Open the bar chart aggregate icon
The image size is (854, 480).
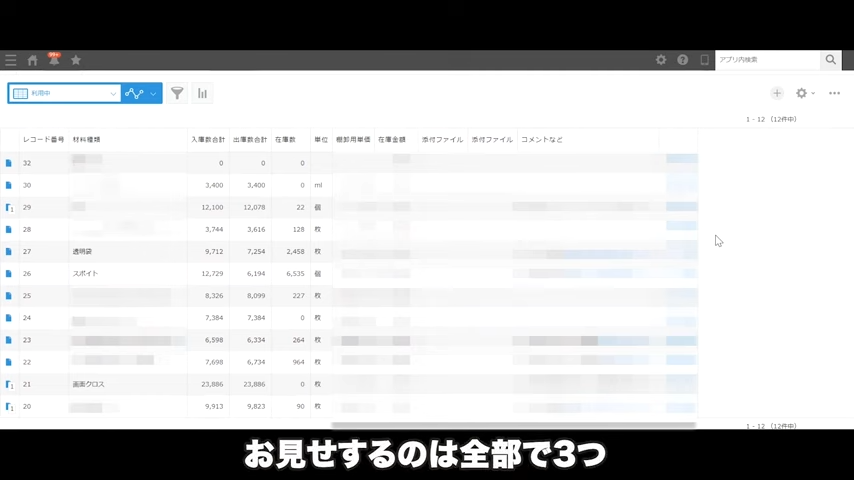(x=203, y=93)
